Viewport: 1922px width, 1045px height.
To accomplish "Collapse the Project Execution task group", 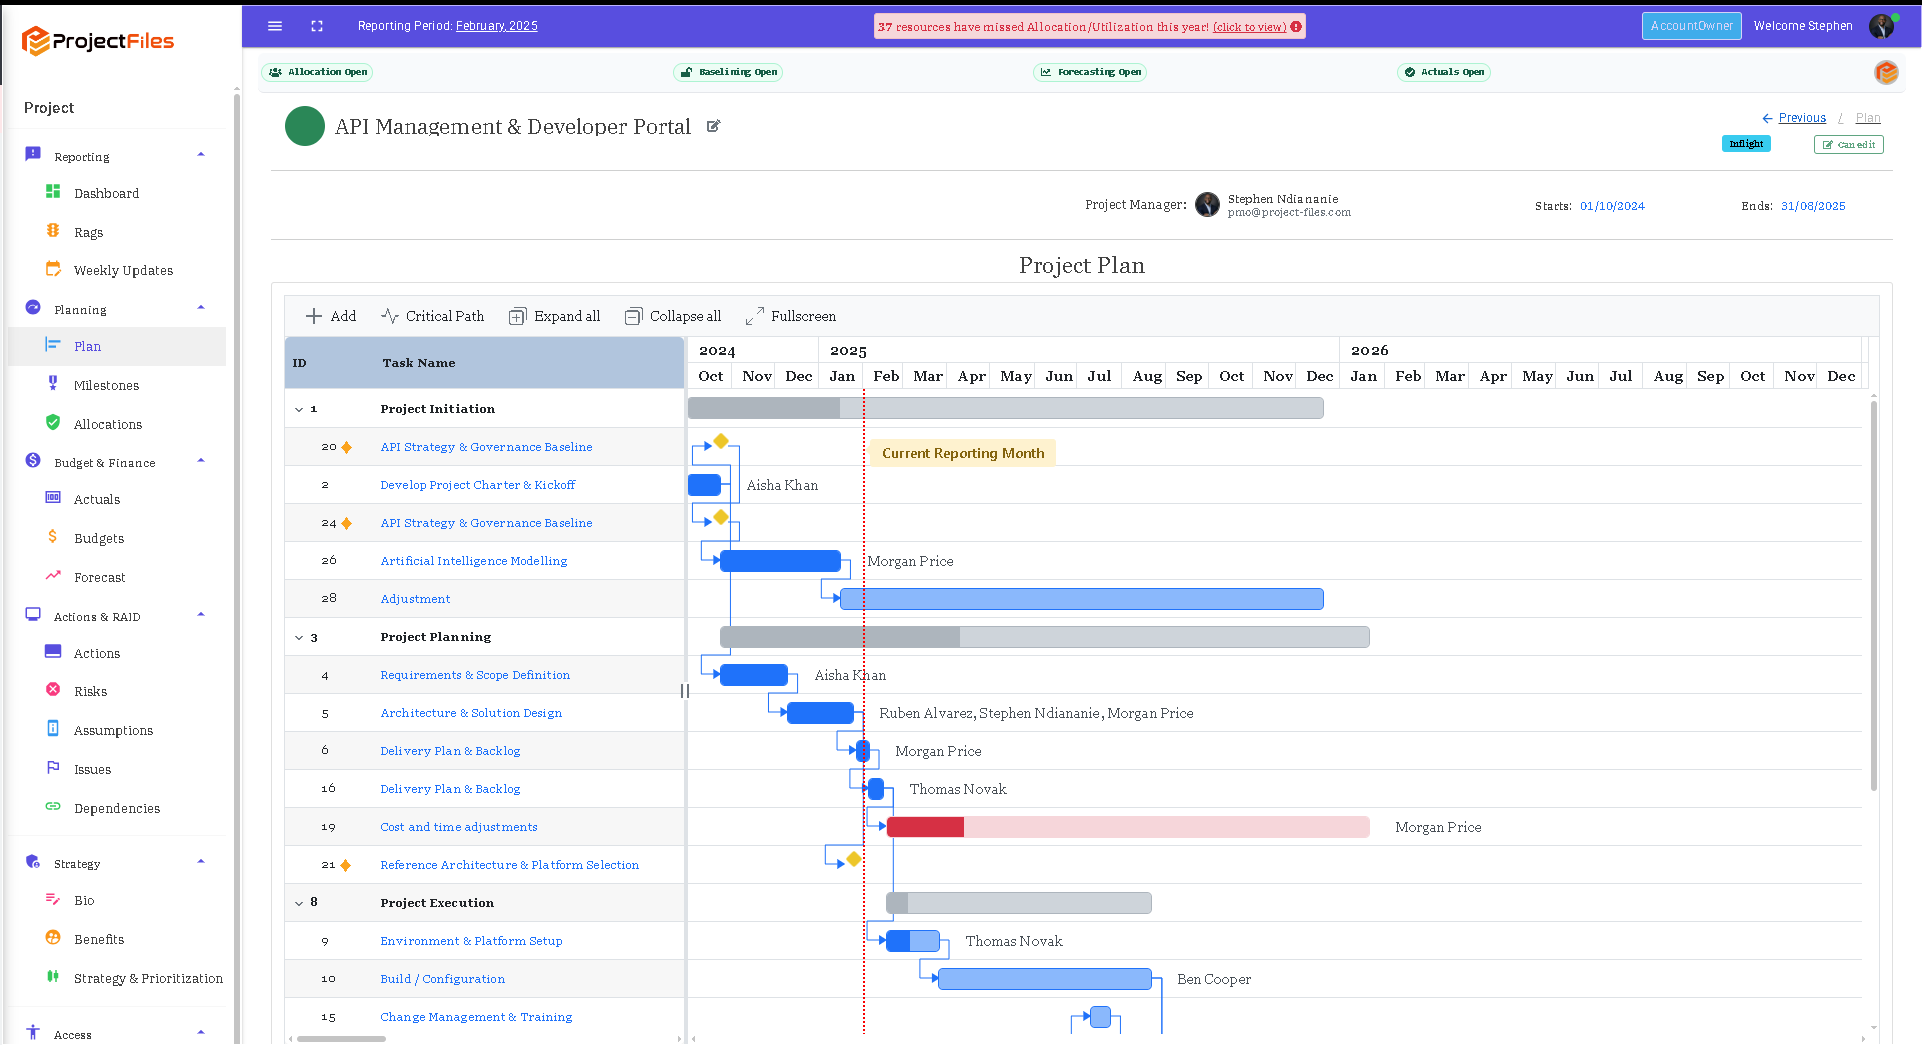I will click(x=299, y=903).
